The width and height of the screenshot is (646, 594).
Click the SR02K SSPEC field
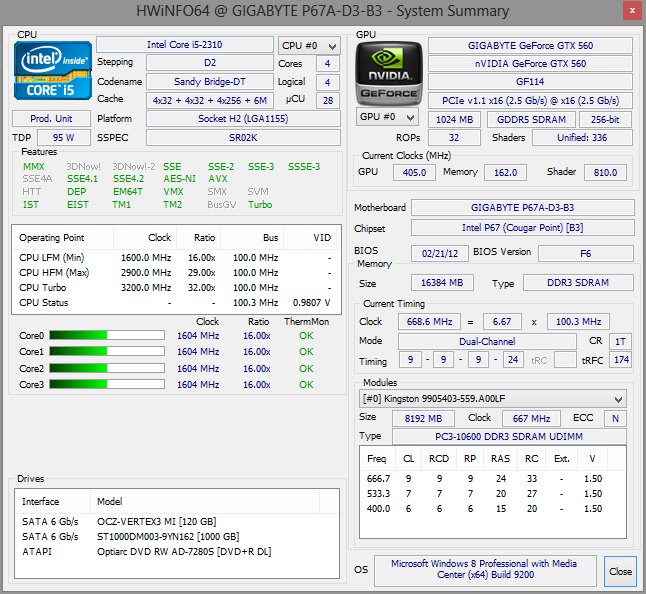[x=243, y=138]
